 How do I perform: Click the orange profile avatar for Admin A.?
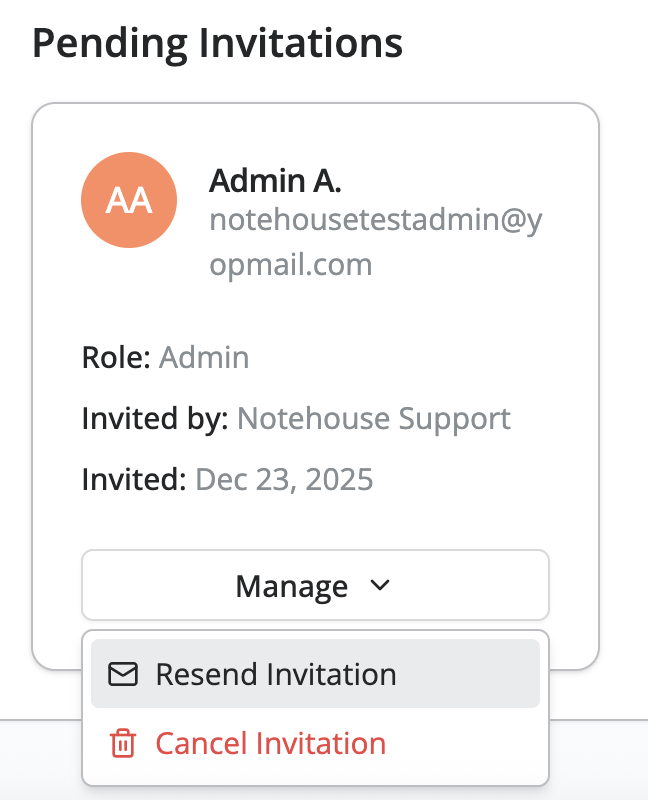(129, 200)
